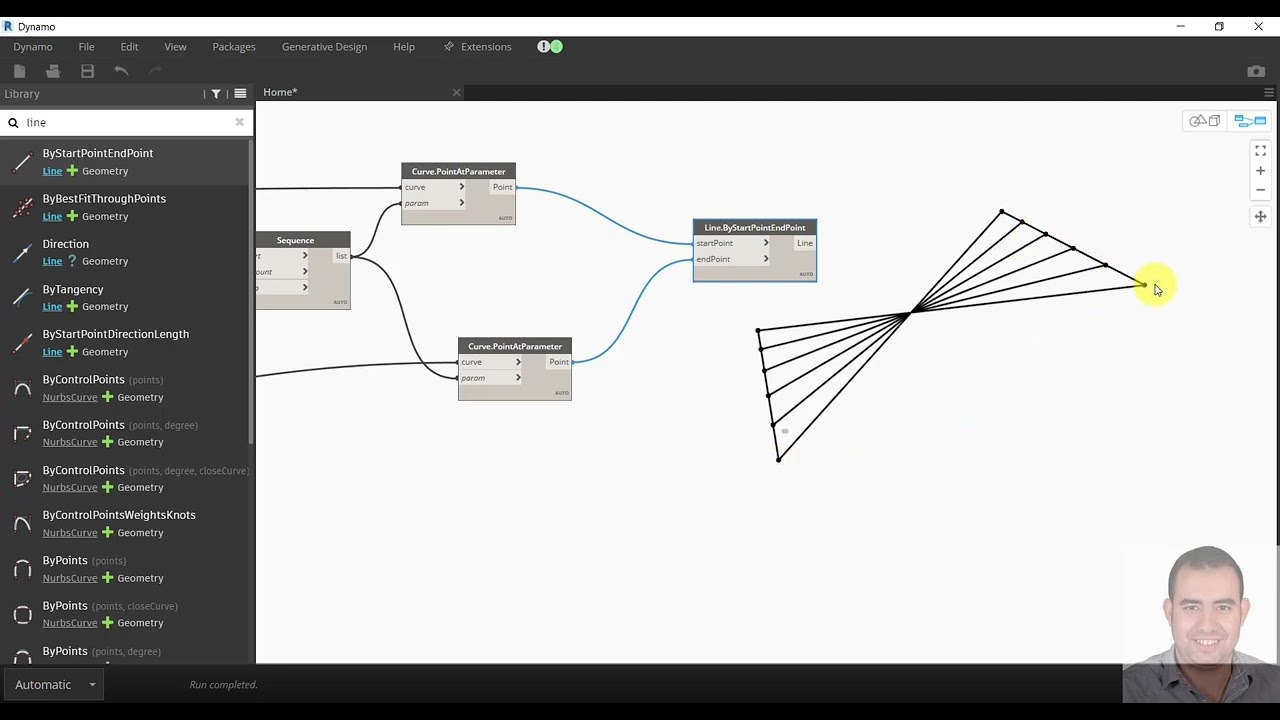The height and width of the screenshot is (720, 1280).
Task: Click the export image camera icon
Action: point(1256,71)
